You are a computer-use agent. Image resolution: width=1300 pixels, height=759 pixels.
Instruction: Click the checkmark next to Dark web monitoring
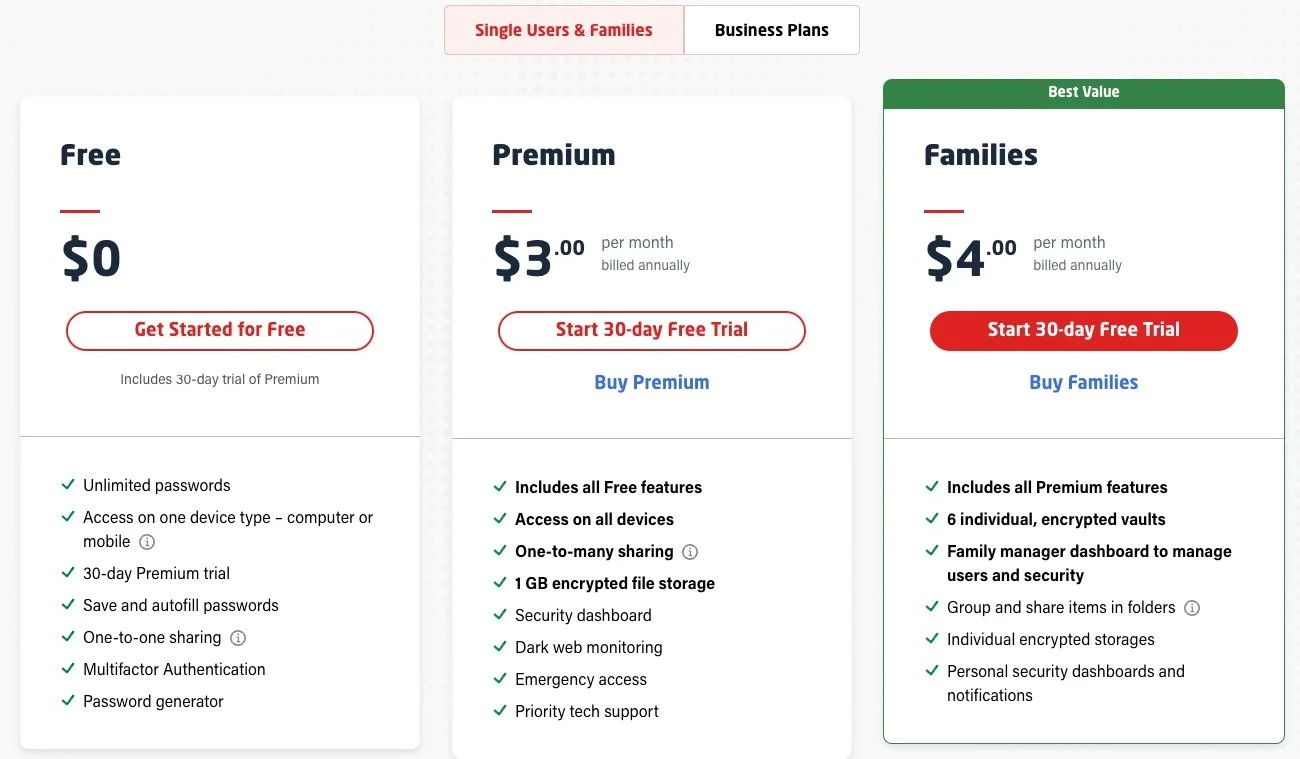pos(500,647)
